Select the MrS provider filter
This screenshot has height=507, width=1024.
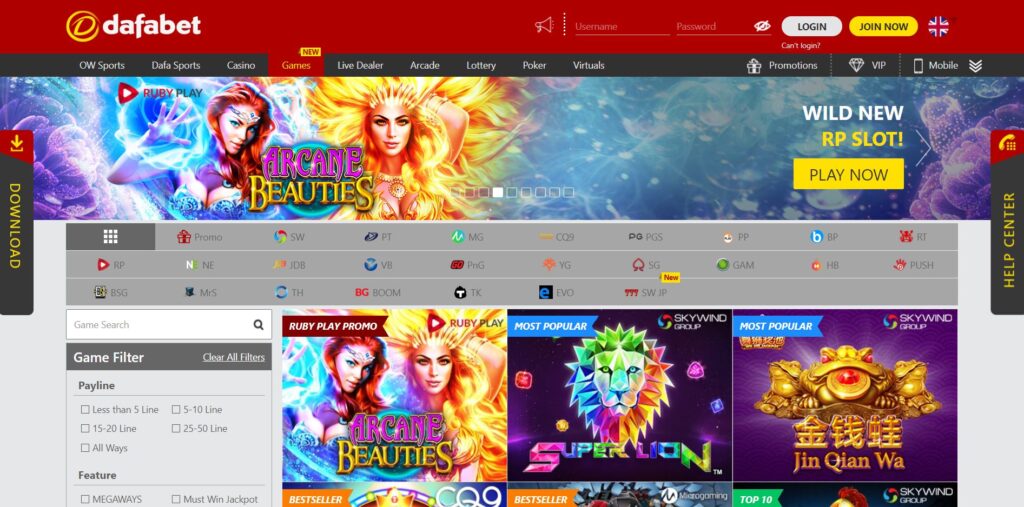pos(200,293)
